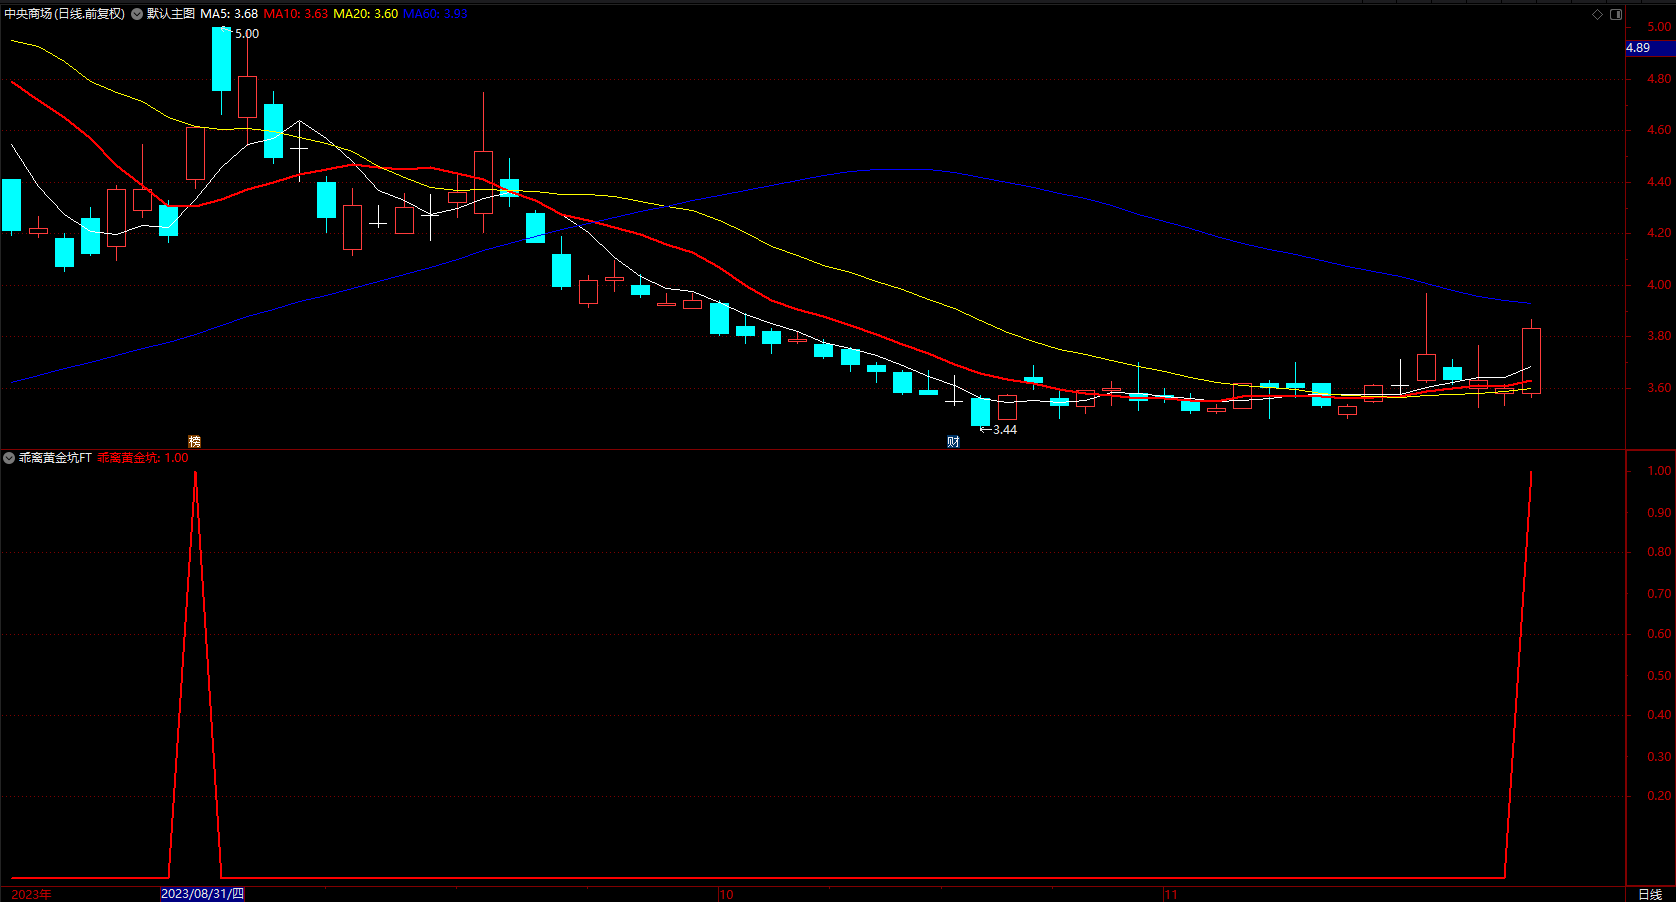Image resolution: width=1676 pixels, height=902 pixels.
Task: Toggle the side panel layout icon
Action: tap(1616, 14)
